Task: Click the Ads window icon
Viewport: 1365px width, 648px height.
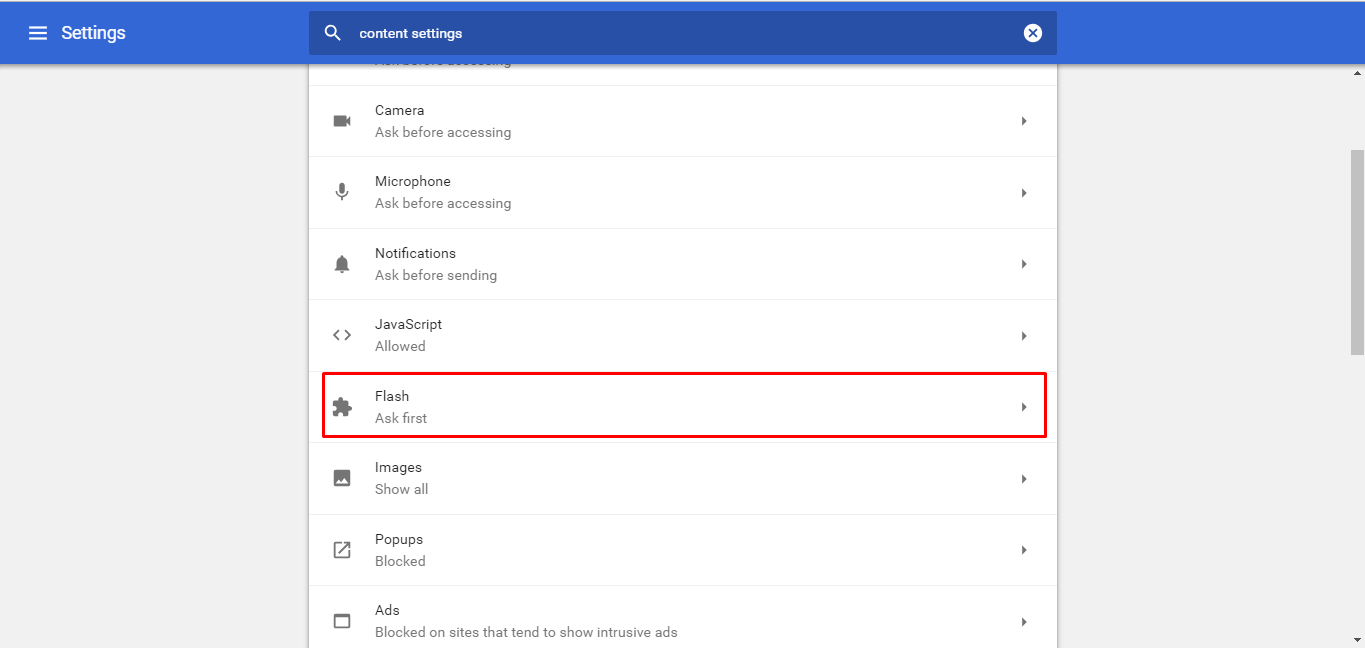Action: pos(342,621)
